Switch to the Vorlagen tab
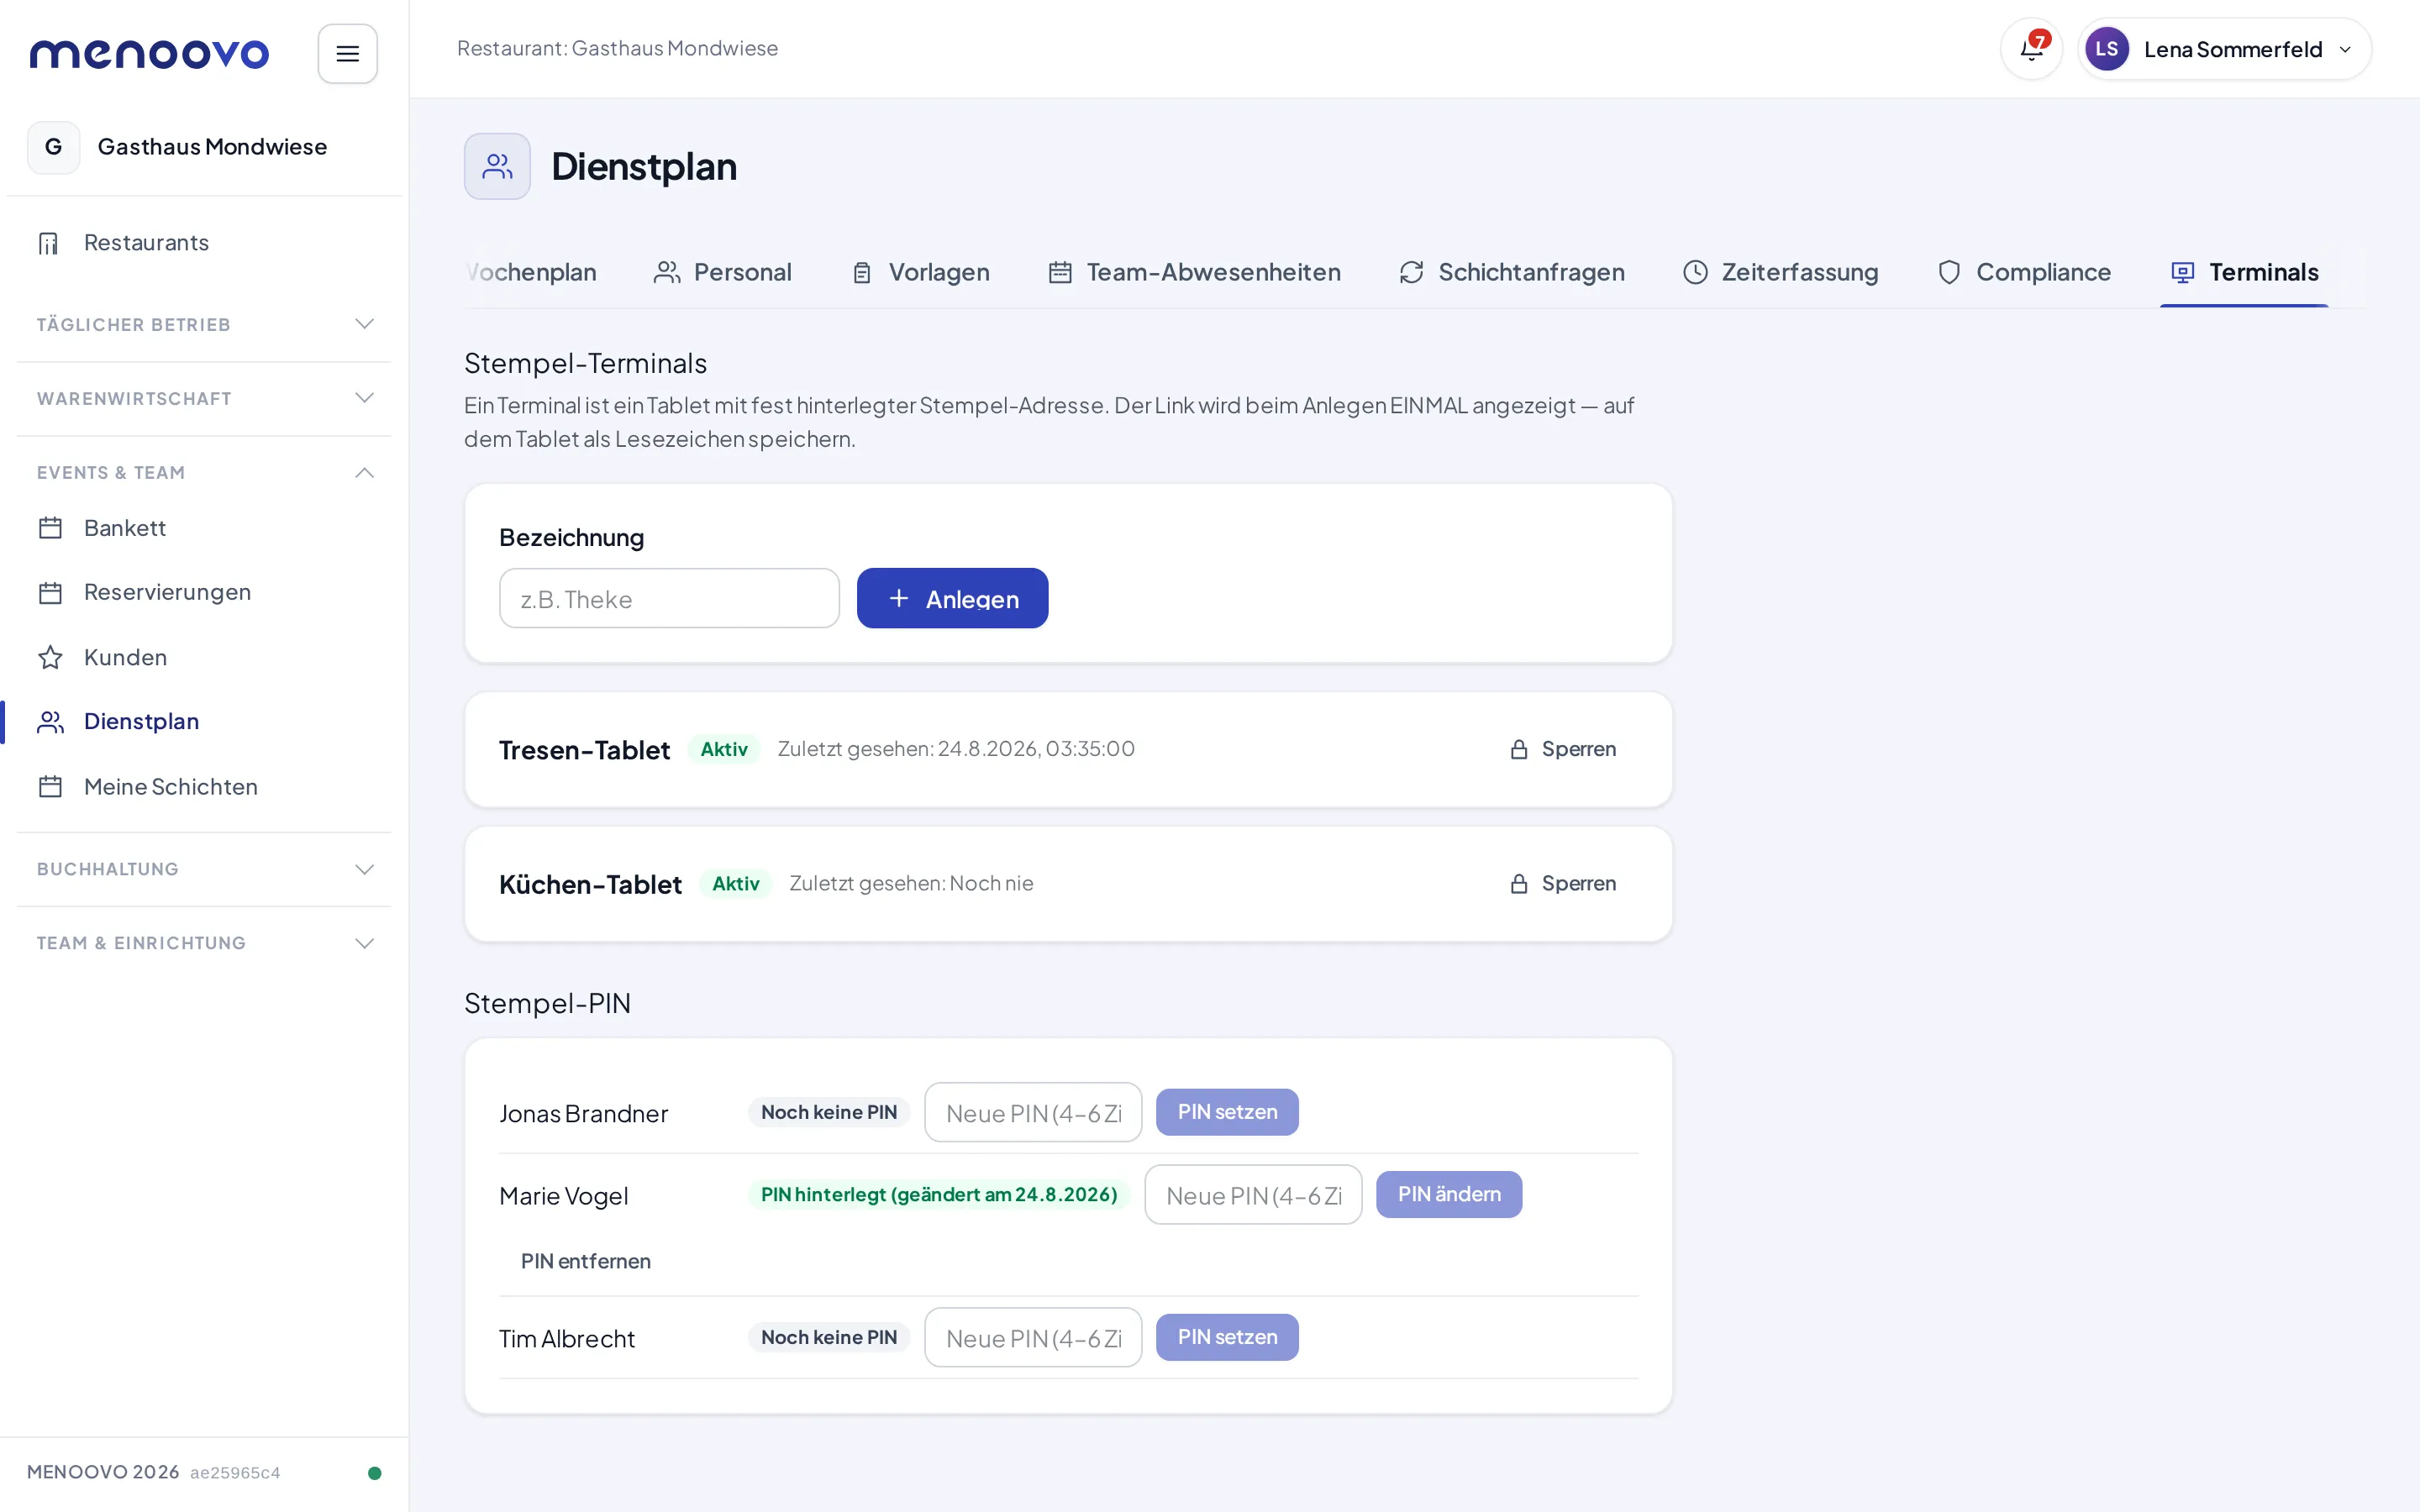Image resolution: width=2420 pixels, height=1512 pixels. 920,272
